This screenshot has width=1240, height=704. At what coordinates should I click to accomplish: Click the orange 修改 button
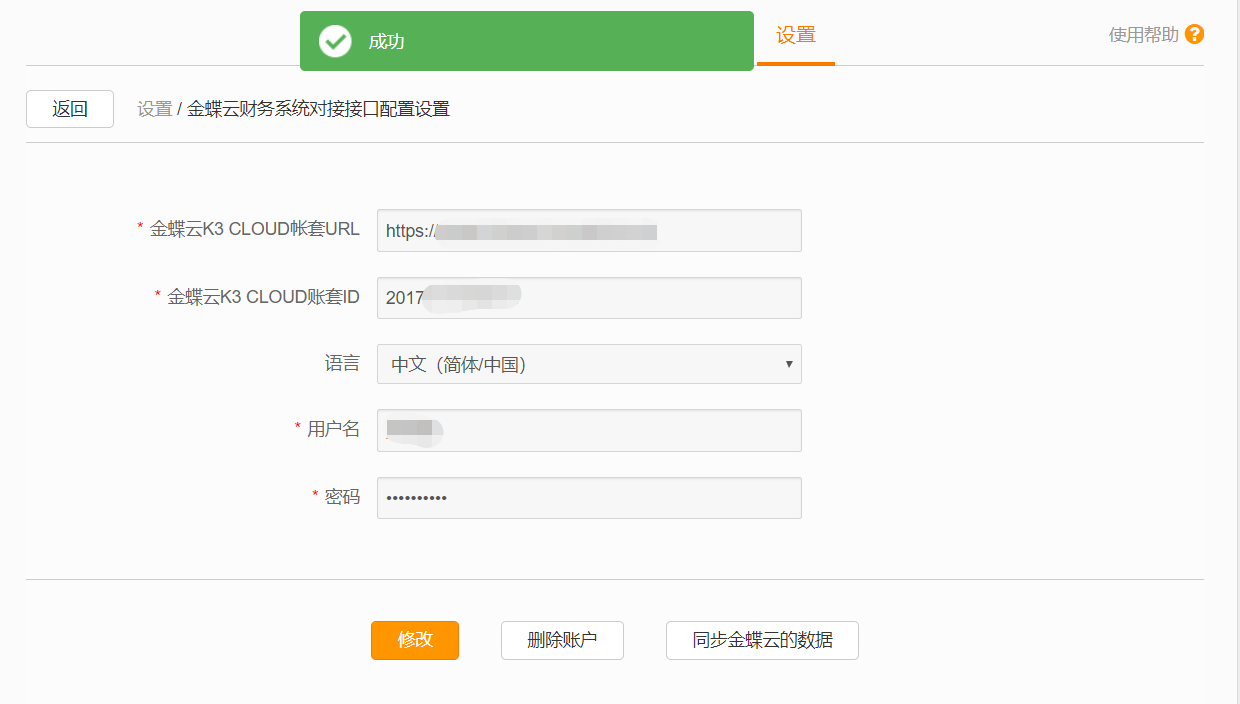(x=415, y=640)
